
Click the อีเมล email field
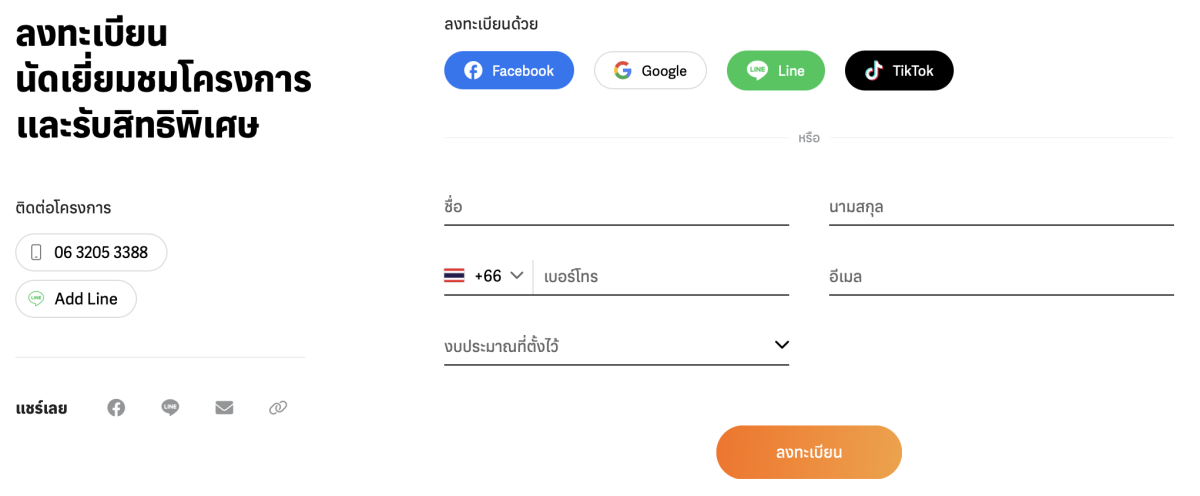1000,276
